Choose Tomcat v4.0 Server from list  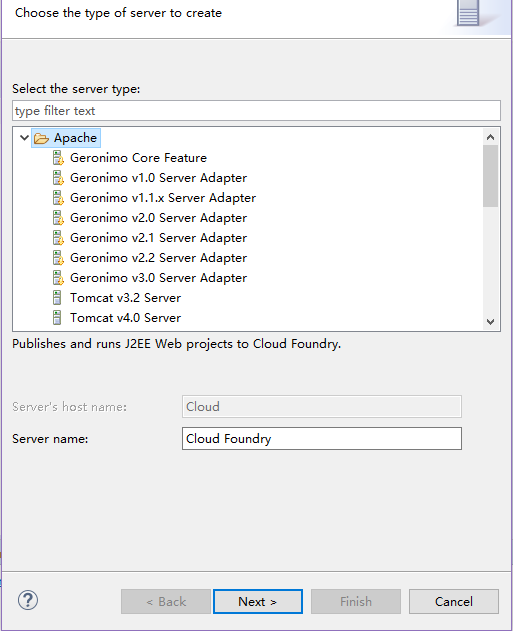126,318
